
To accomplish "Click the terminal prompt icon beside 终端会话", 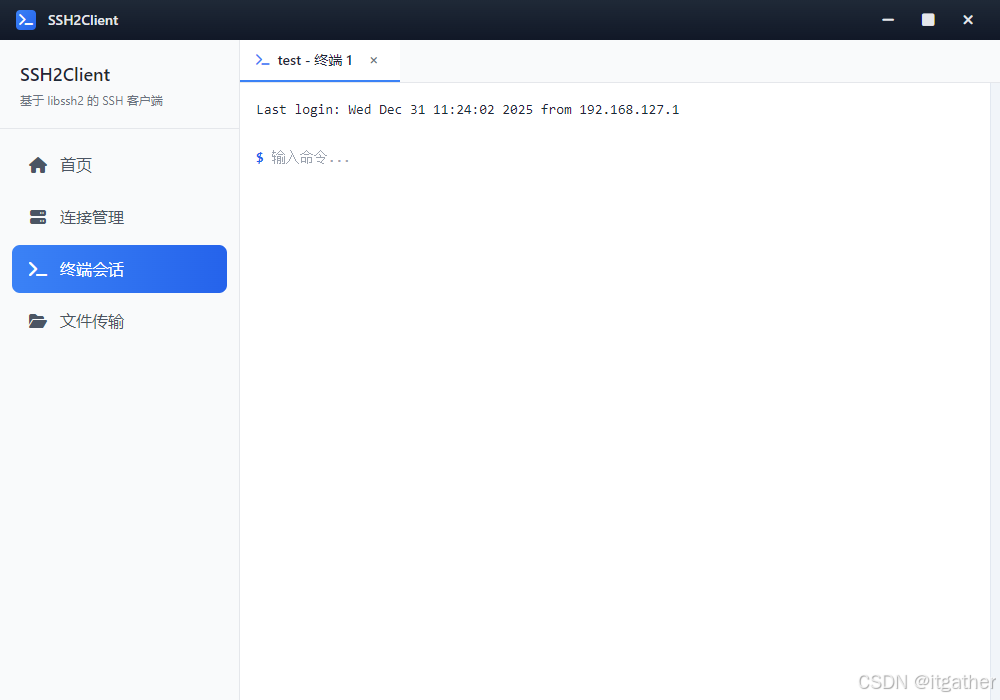I will tap(38, 269).
